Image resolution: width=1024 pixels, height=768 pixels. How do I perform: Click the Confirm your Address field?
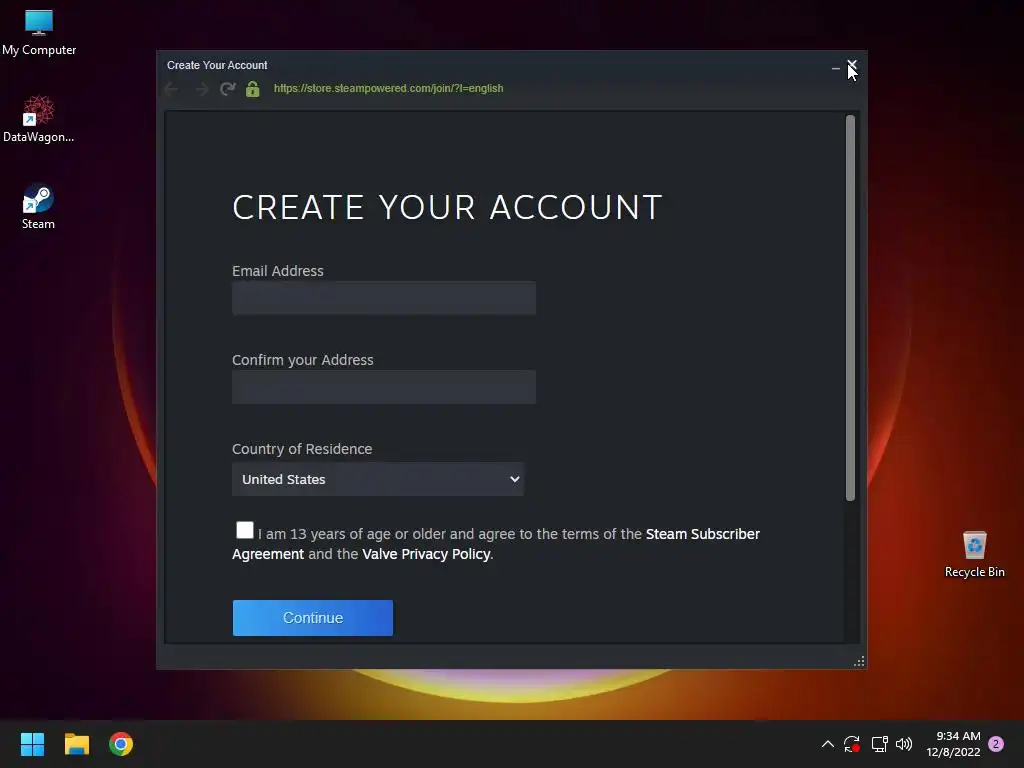pos(384,387)
